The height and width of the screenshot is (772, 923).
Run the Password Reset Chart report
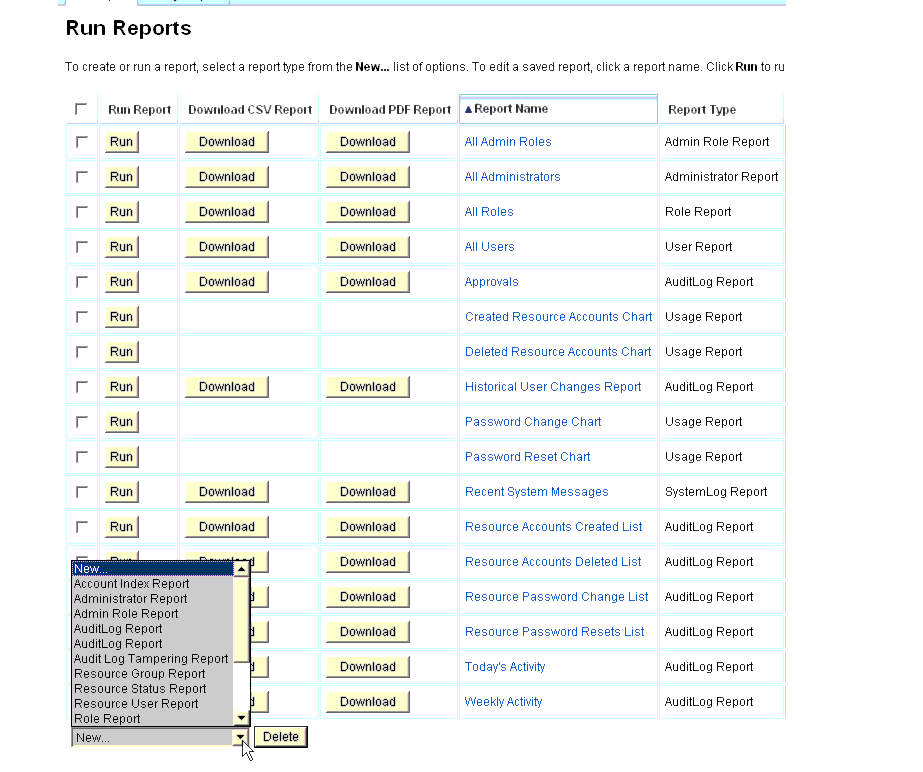(x=121, y=456)
